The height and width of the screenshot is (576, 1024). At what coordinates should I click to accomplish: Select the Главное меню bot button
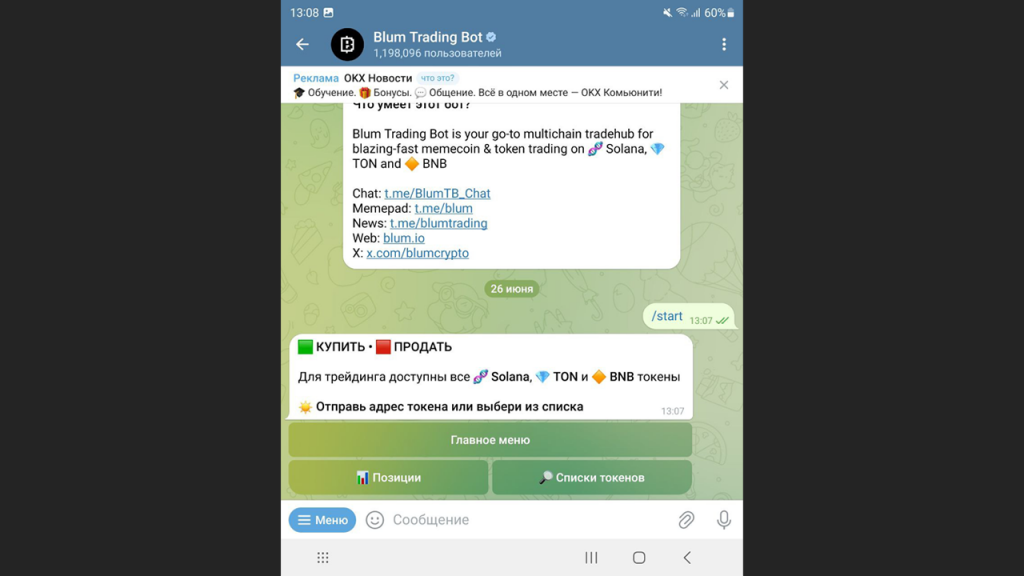490,440
